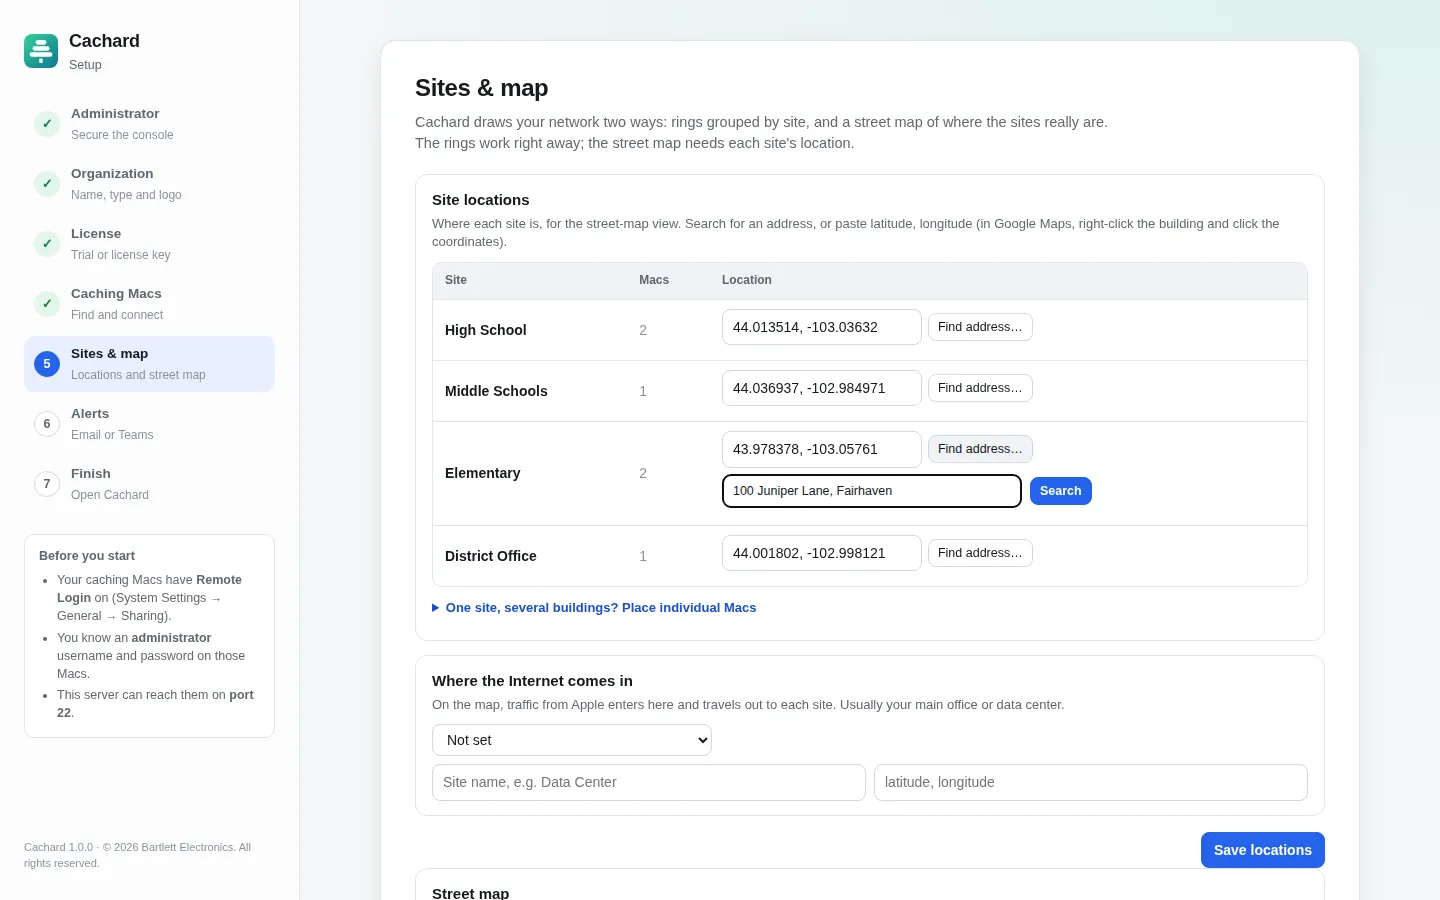Open the License setup step
1440x900 pixels.
click(149, 244)
